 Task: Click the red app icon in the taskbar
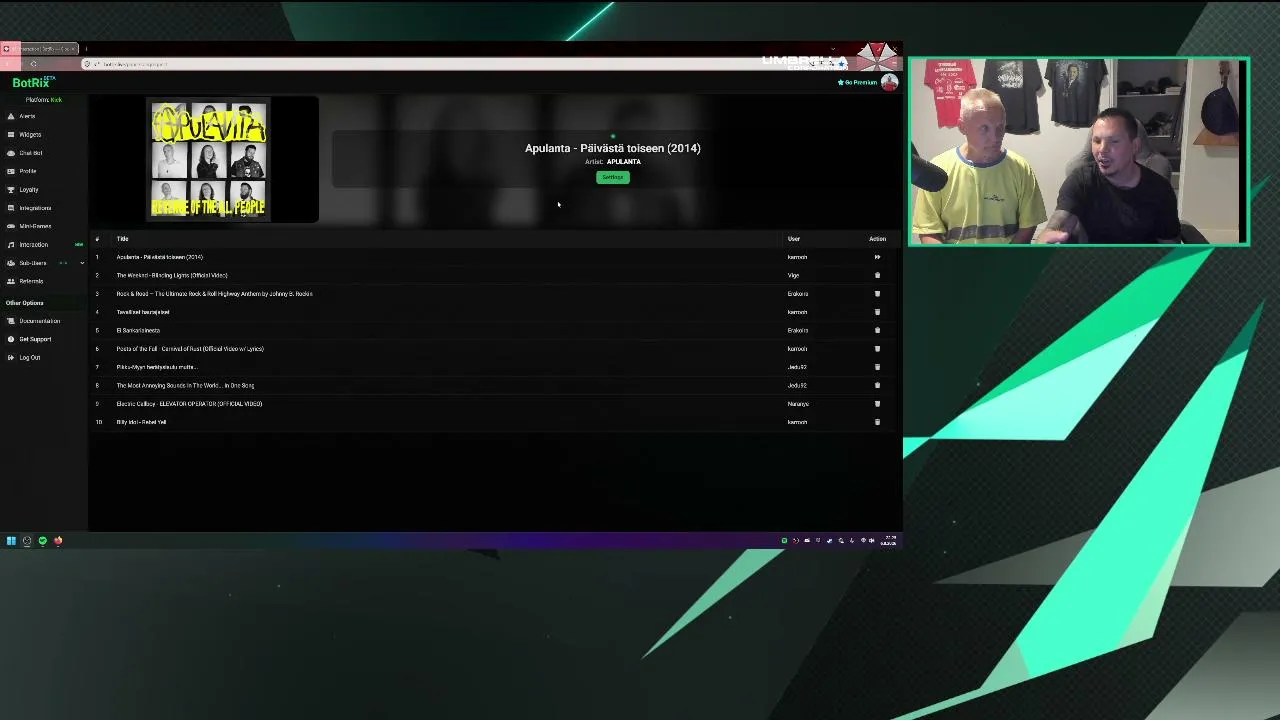click(58, 540)
